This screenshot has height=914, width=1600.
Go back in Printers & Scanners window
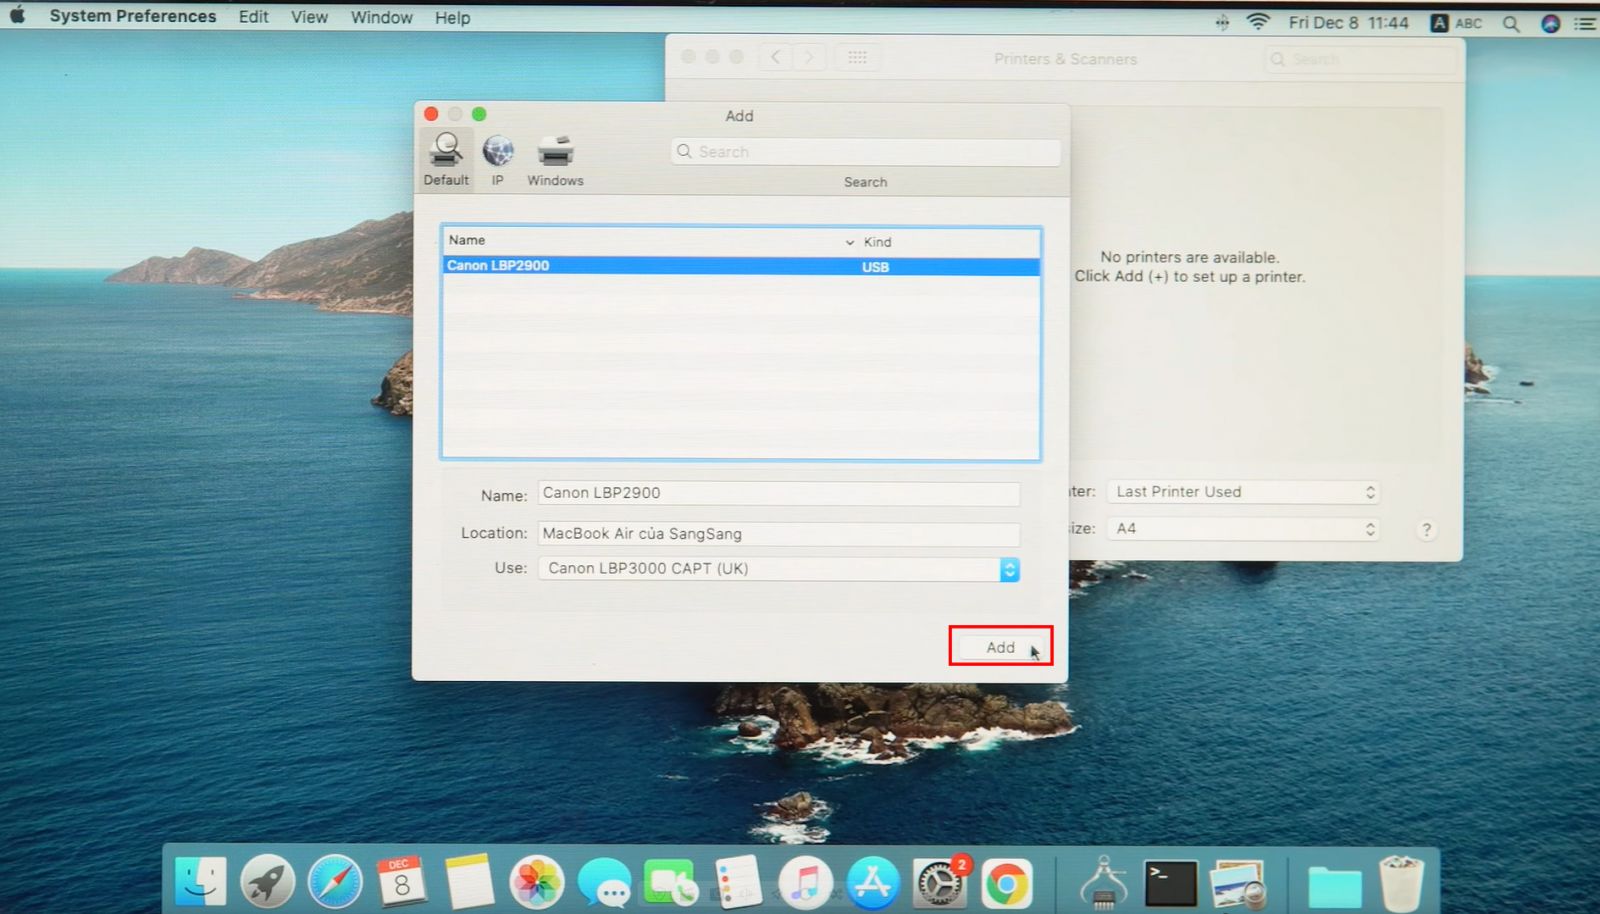tap(775, 57)
